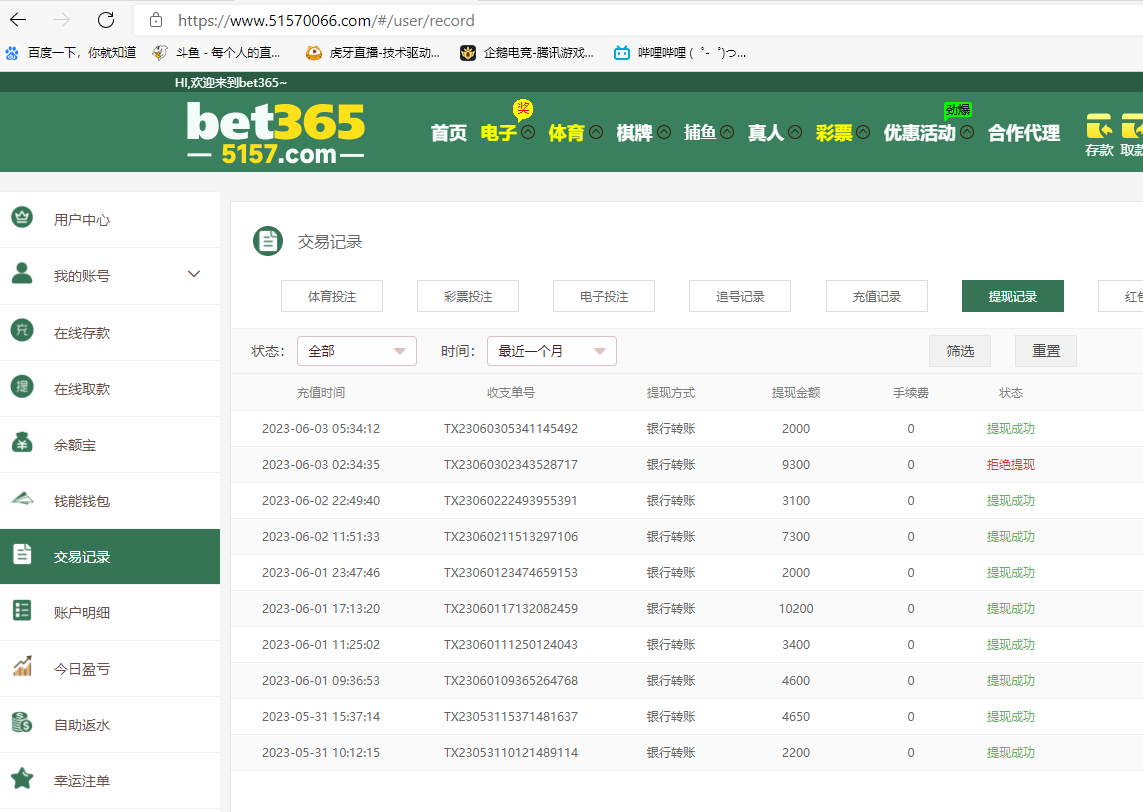Switch to the 充值记录 tab
Image resolution: width=1143 pixels, height=812 pixels.
pos(876,296)
